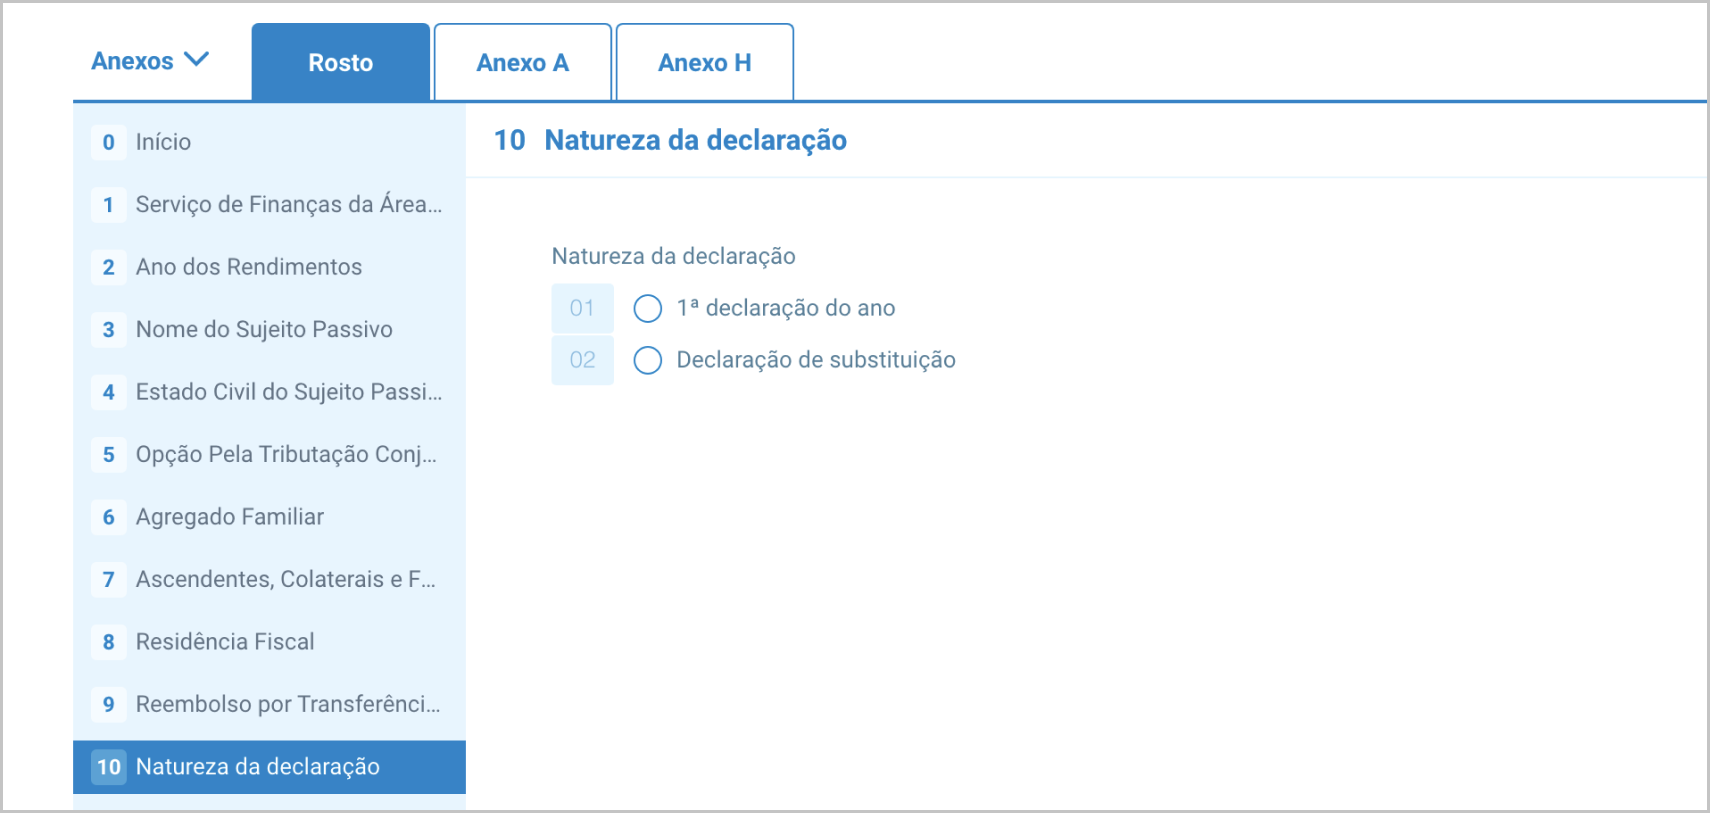1710x813 pixels.
Task: Switch to the Rosto tab
Action: (x=340, y=63)
